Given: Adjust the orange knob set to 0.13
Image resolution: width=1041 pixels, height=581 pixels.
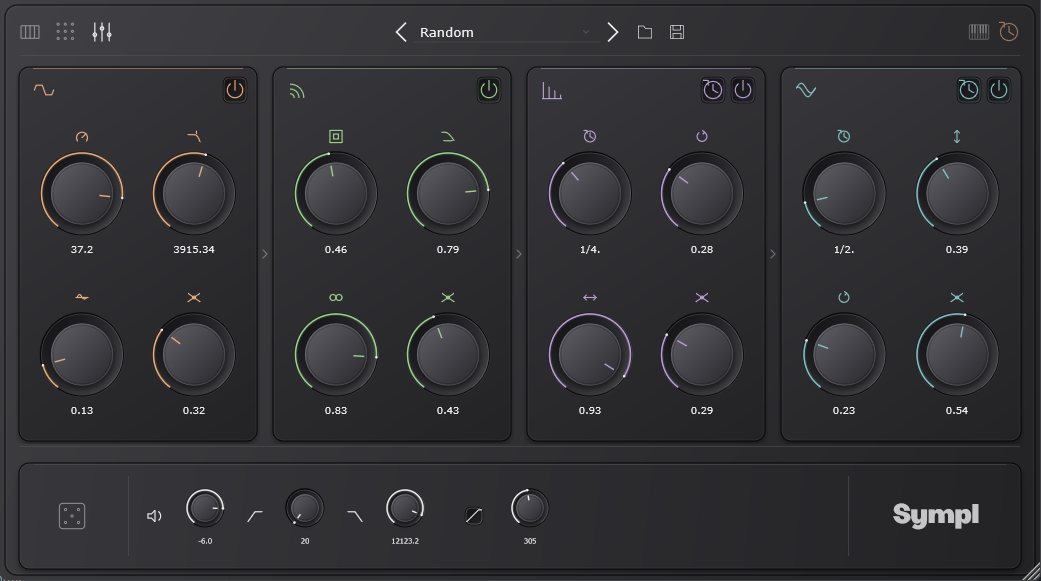Looking at the screenshot, I should click(82, 355).
